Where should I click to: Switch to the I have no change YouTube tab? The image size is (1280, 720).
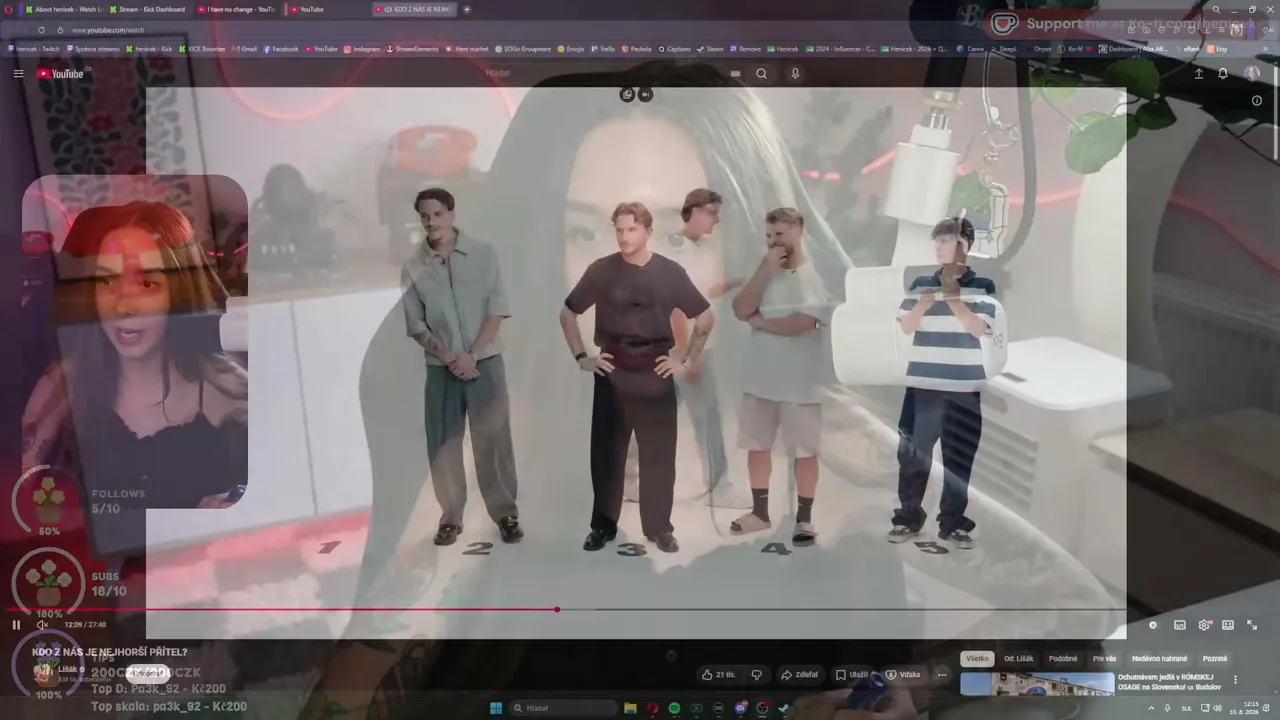tap(237, 9)
